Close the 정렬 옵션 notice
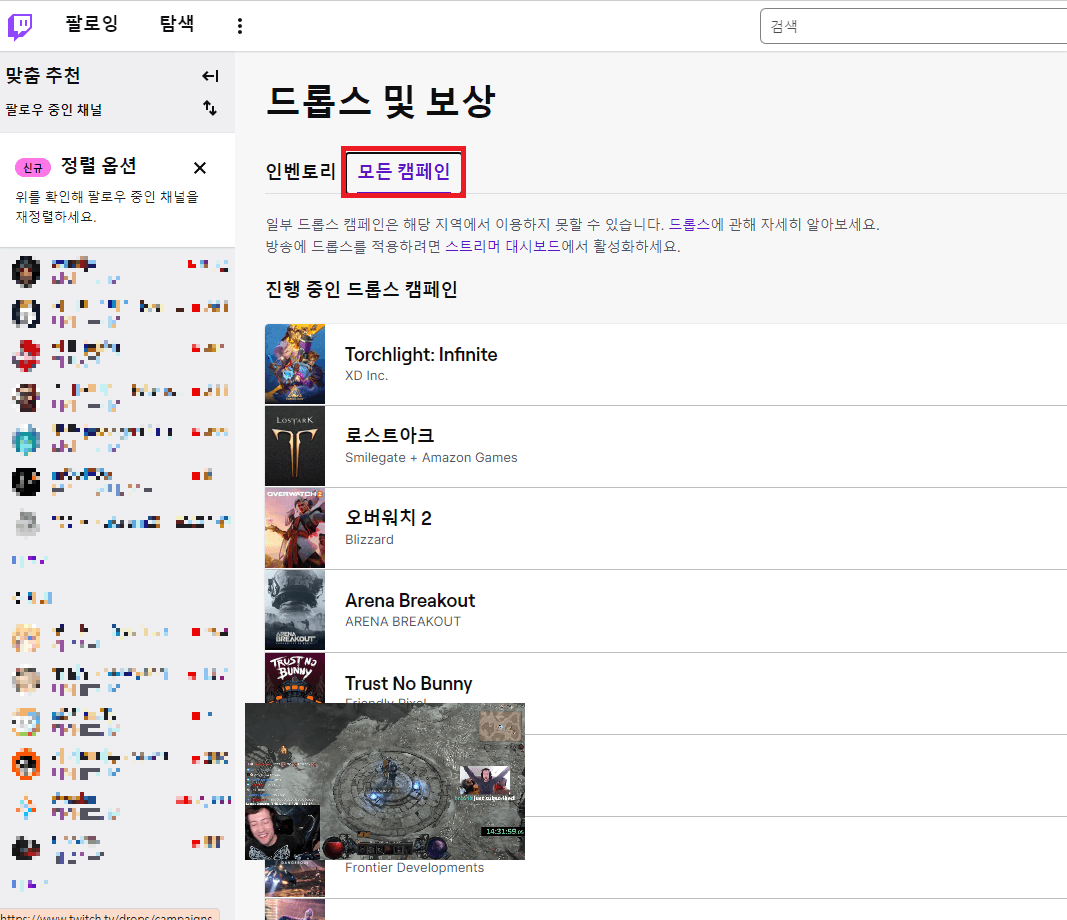 coord(199,168)
